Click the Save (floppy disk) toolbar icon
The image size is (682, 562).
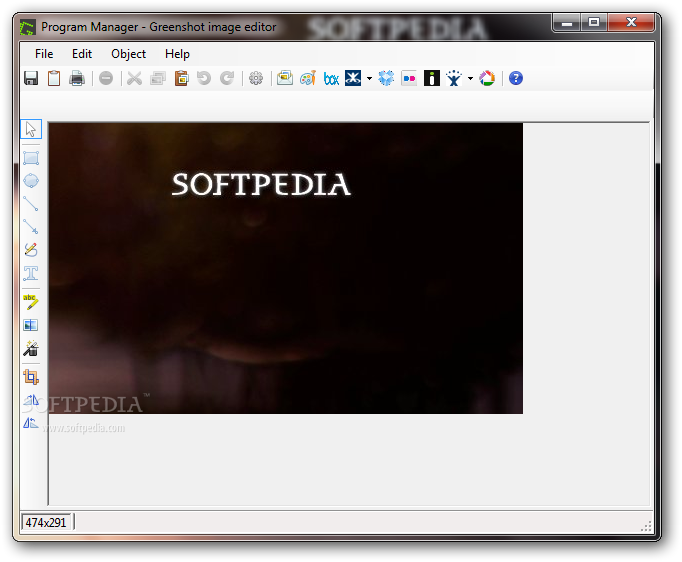31,78
